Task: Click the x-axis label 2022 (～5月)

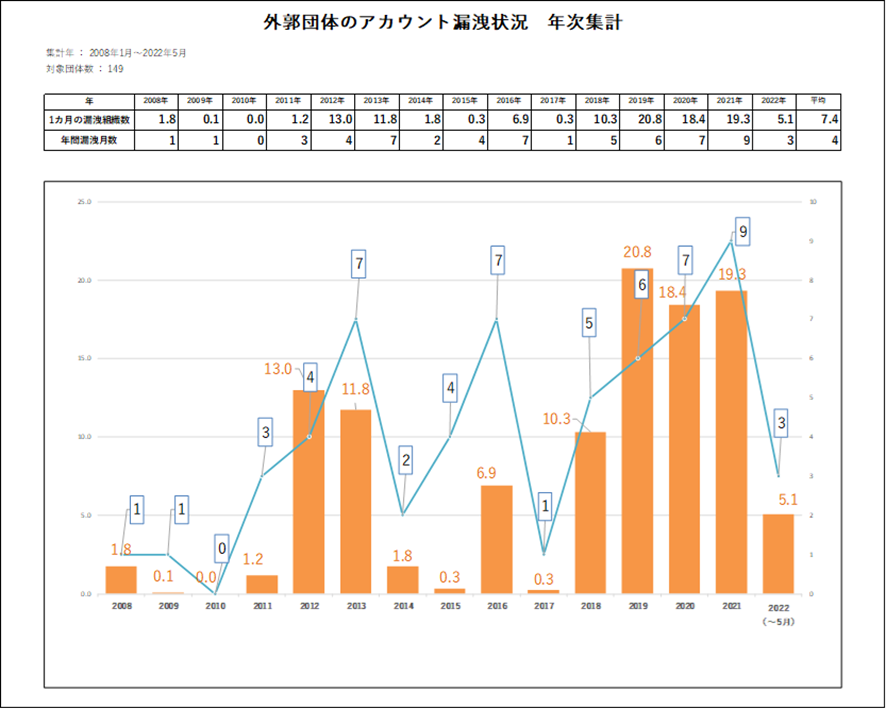Action: (778, 613)
